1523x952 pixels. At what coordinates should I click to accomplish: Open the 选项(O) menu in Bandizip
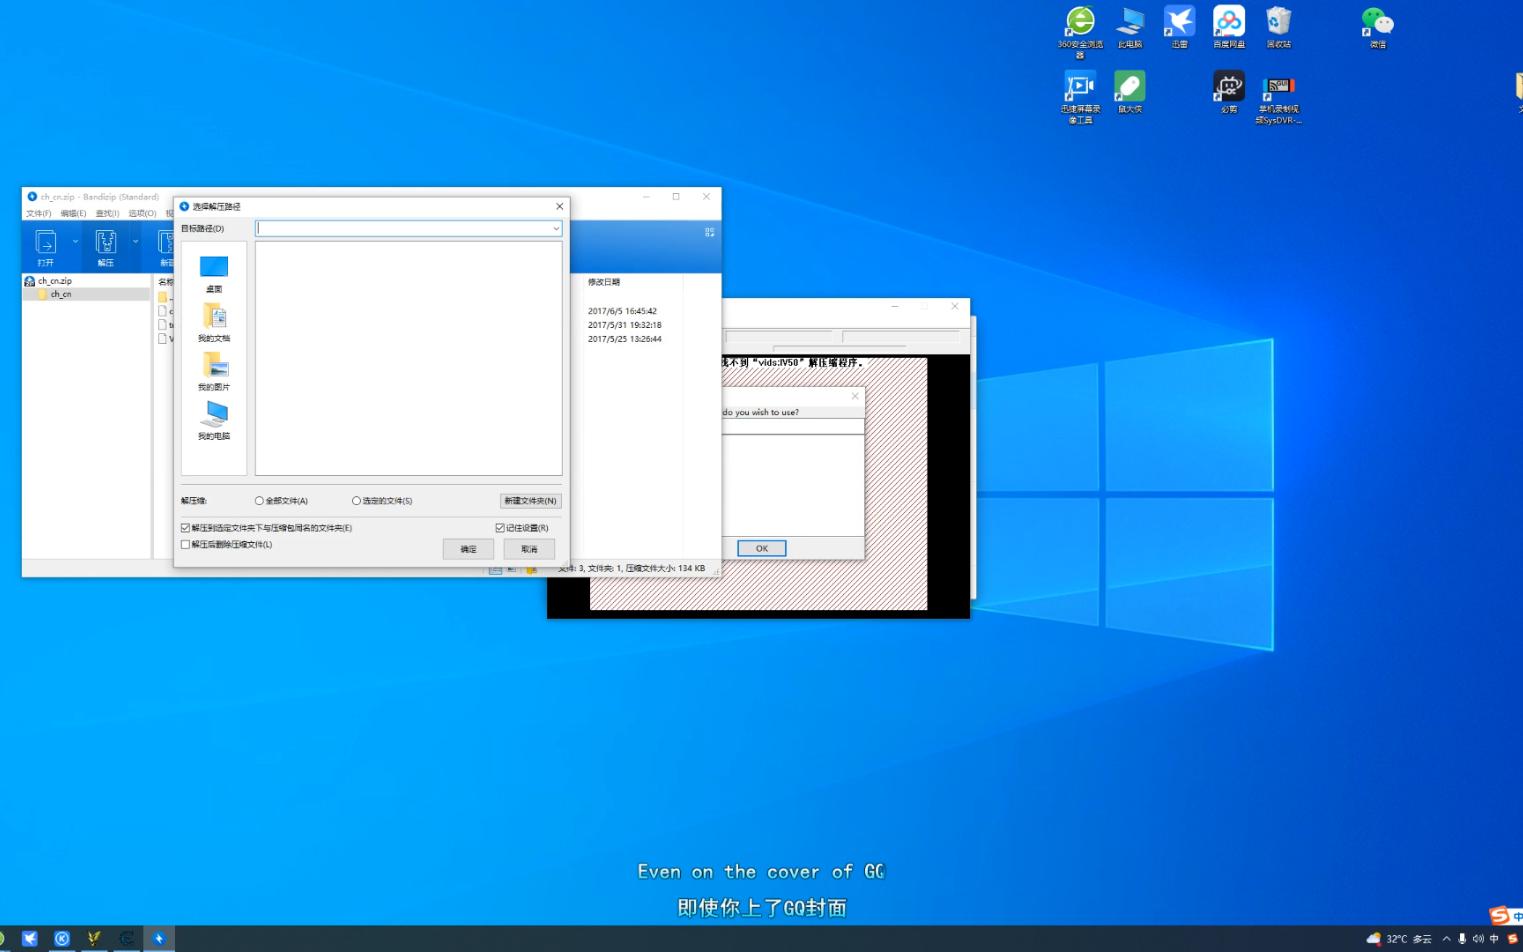point(142,213)
